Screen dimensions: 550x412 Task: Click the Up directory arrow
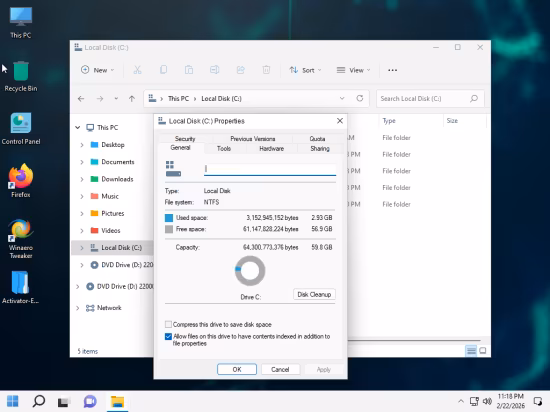tap(132, 99)
